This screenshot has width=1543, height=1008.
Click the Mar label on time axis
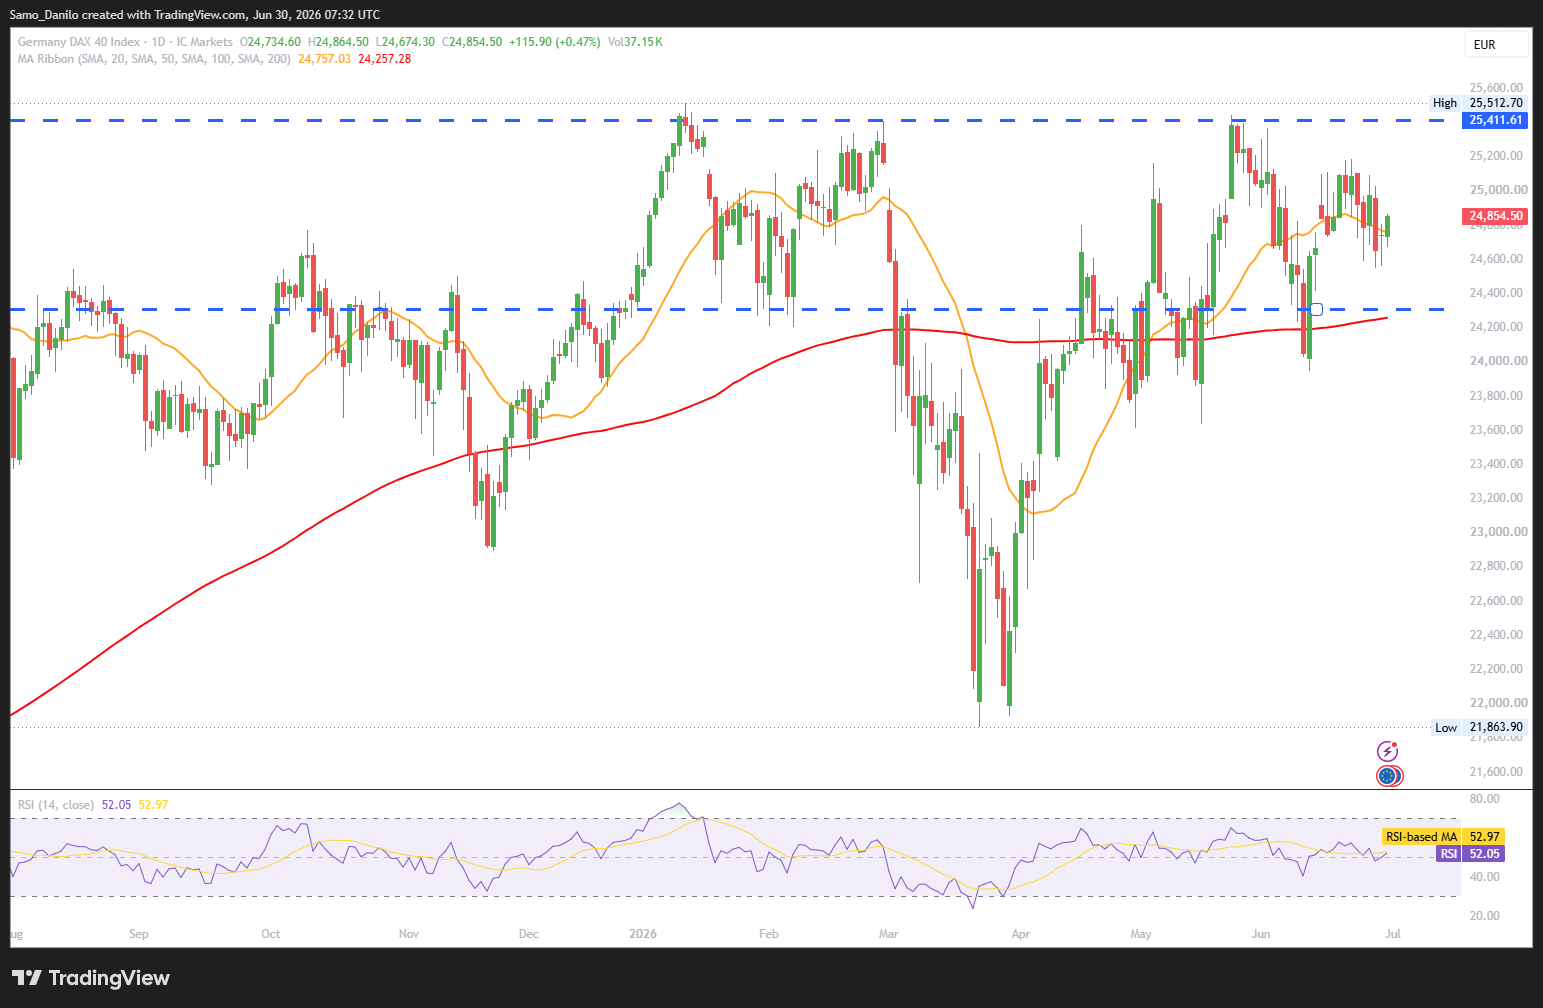coord(889,934)
